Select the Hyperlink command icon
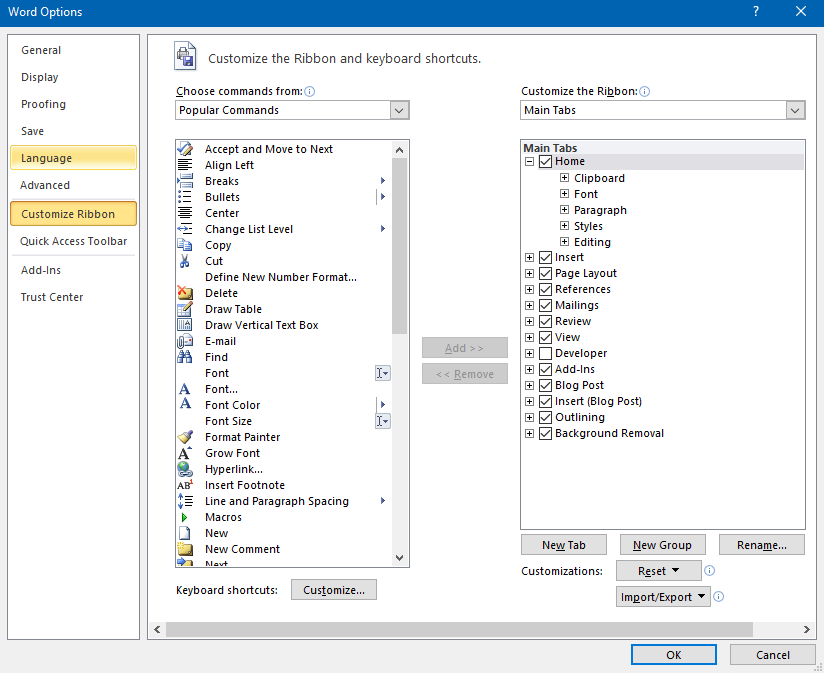The height and width of the screenshot is (673, 824). pos(185,469)
